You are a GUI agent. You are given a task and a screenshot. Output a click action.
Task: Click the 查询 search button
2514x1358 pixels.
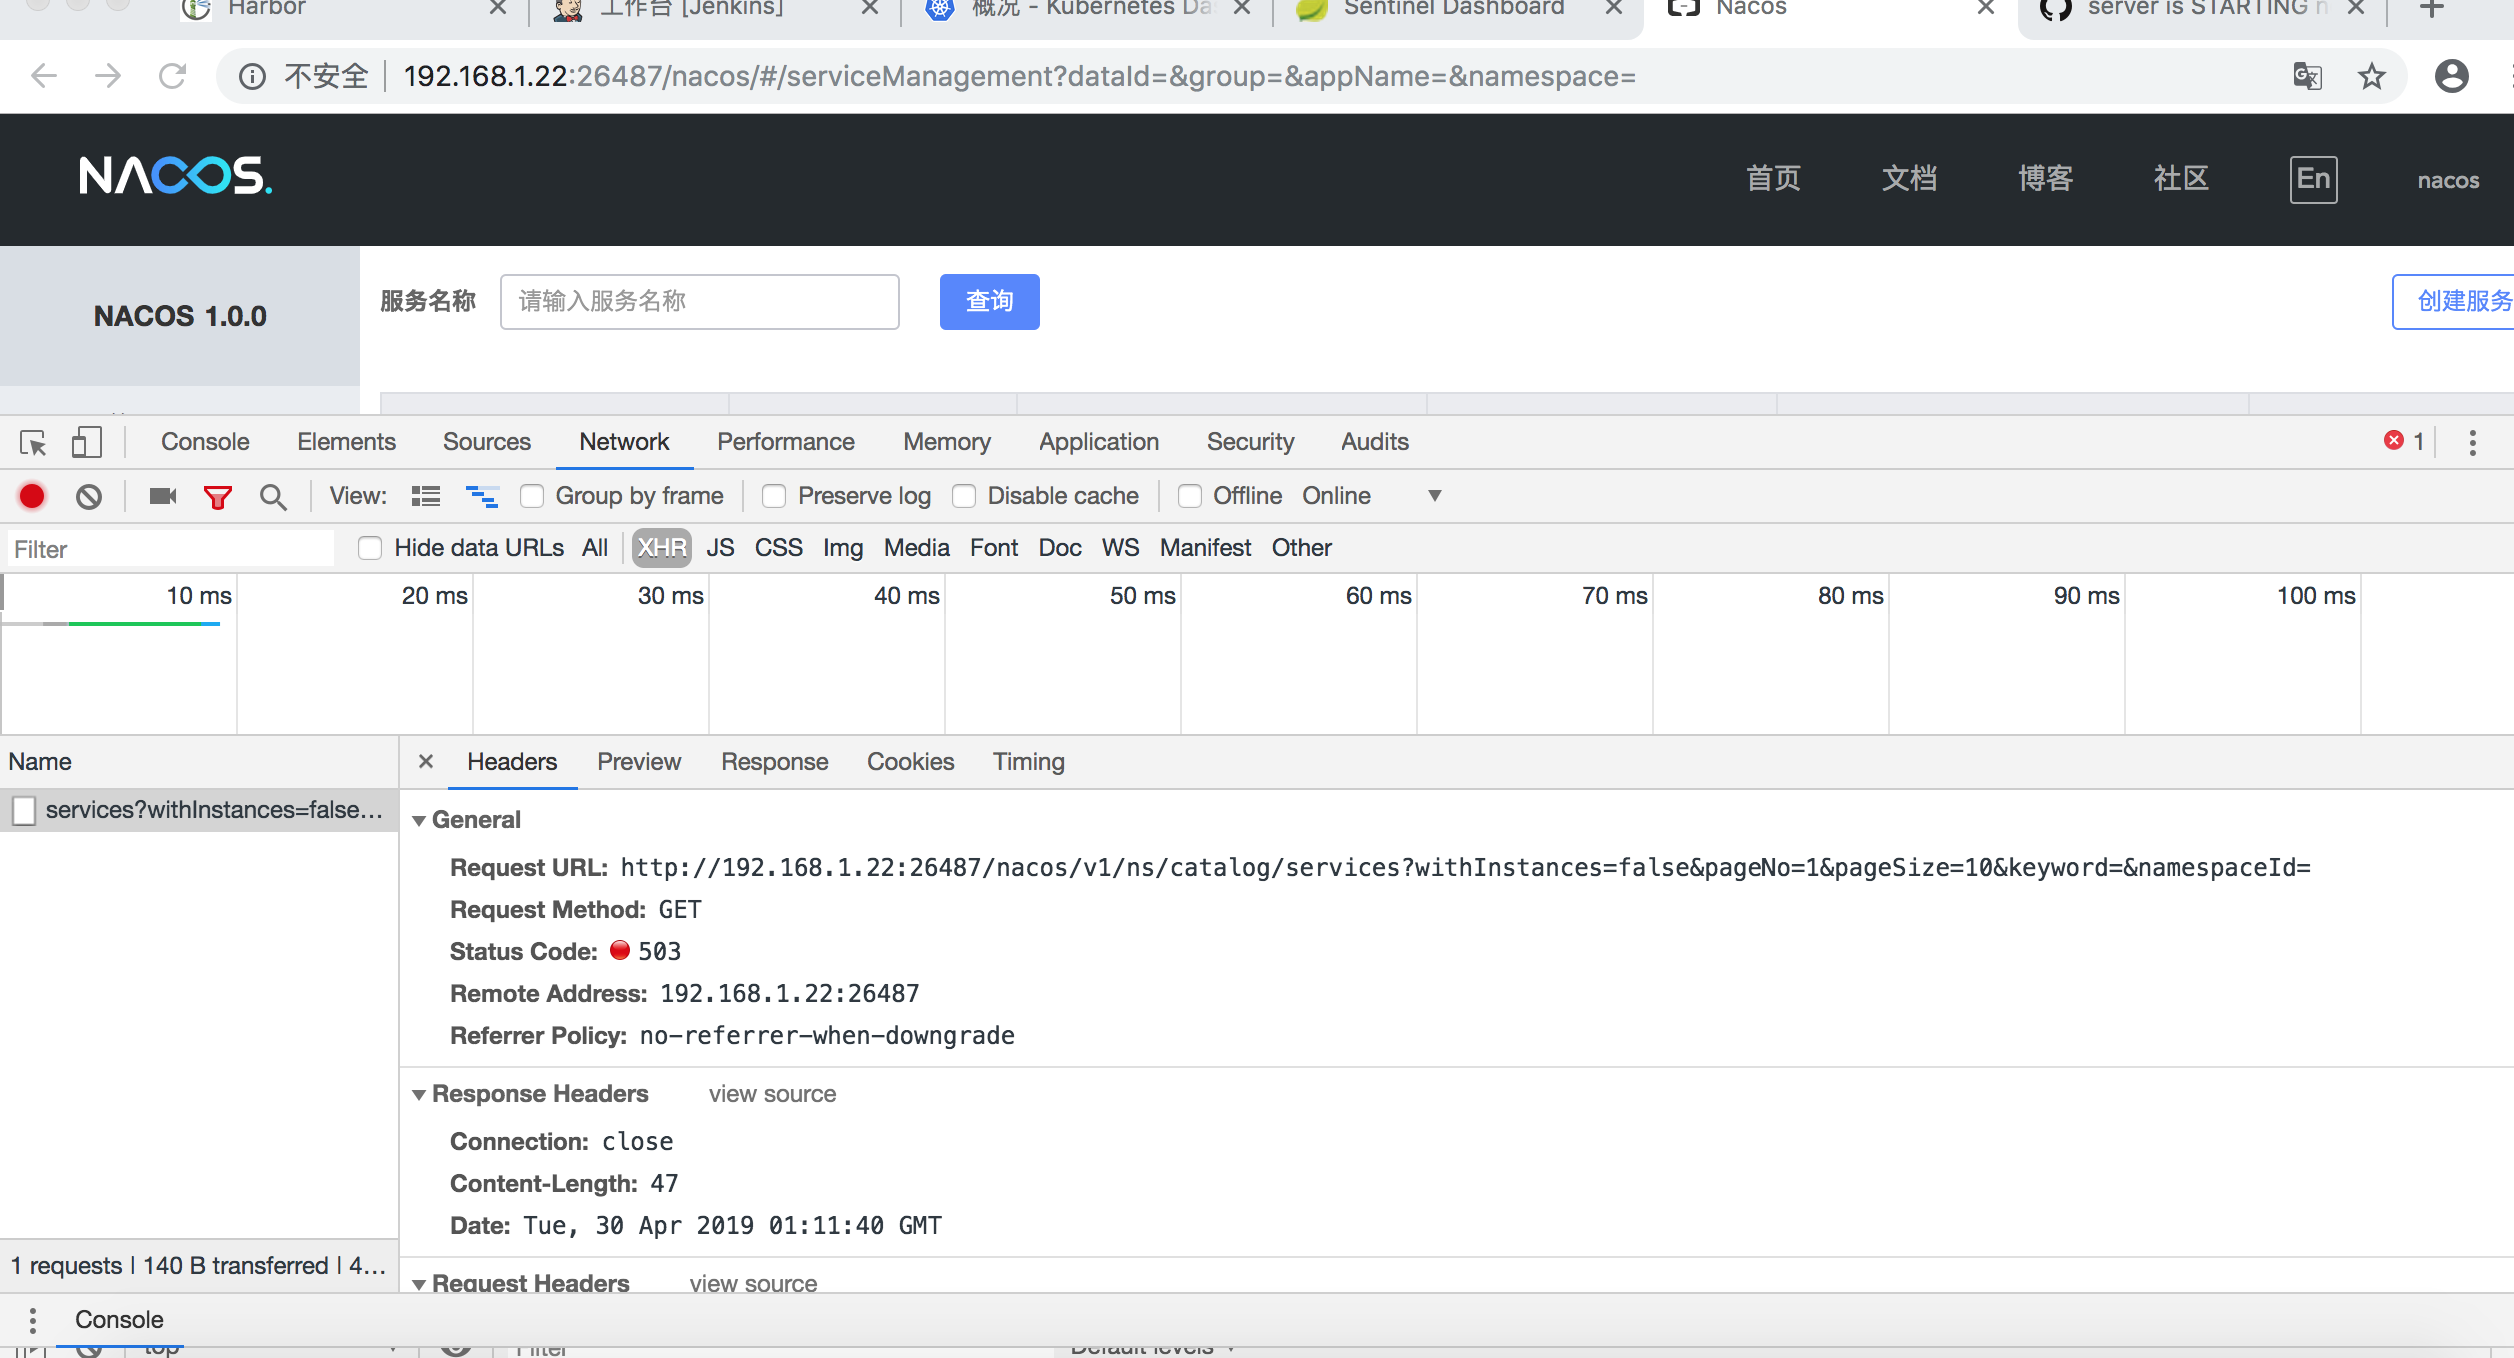989,301
